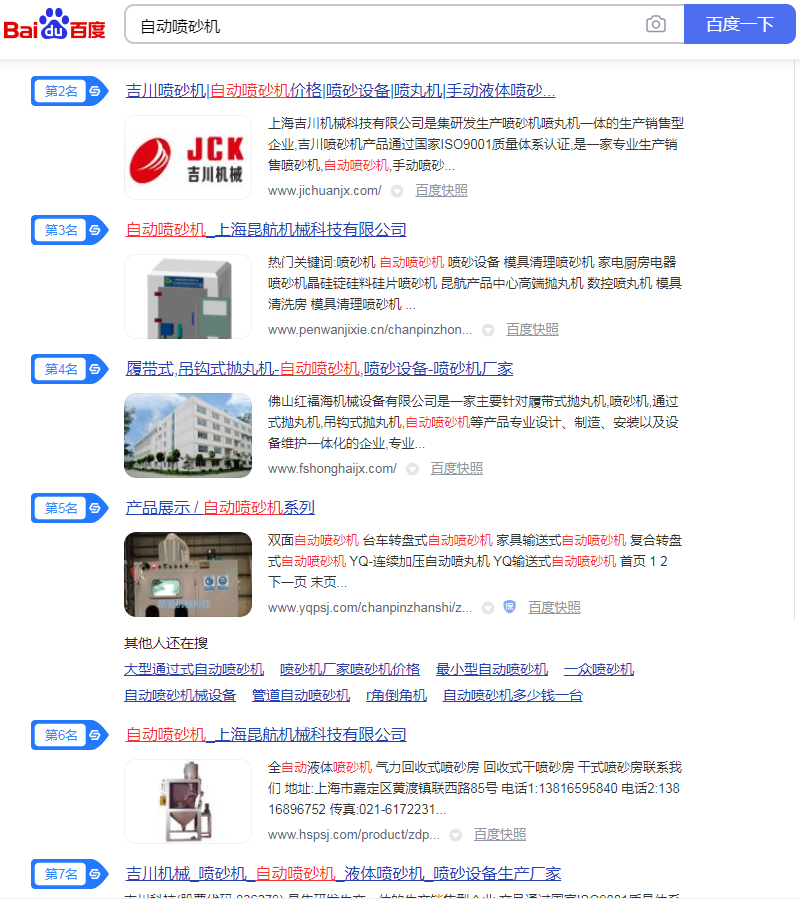Open result title 吉川喷砂机|自动喷砂机价格
The height and width of the screenshot is (900, 800).
point(340,91)
